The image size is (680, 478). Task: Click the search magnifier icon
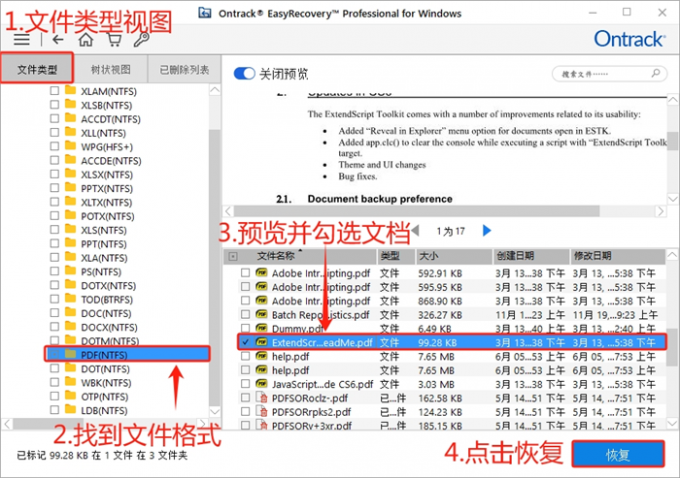pos(656,73)
